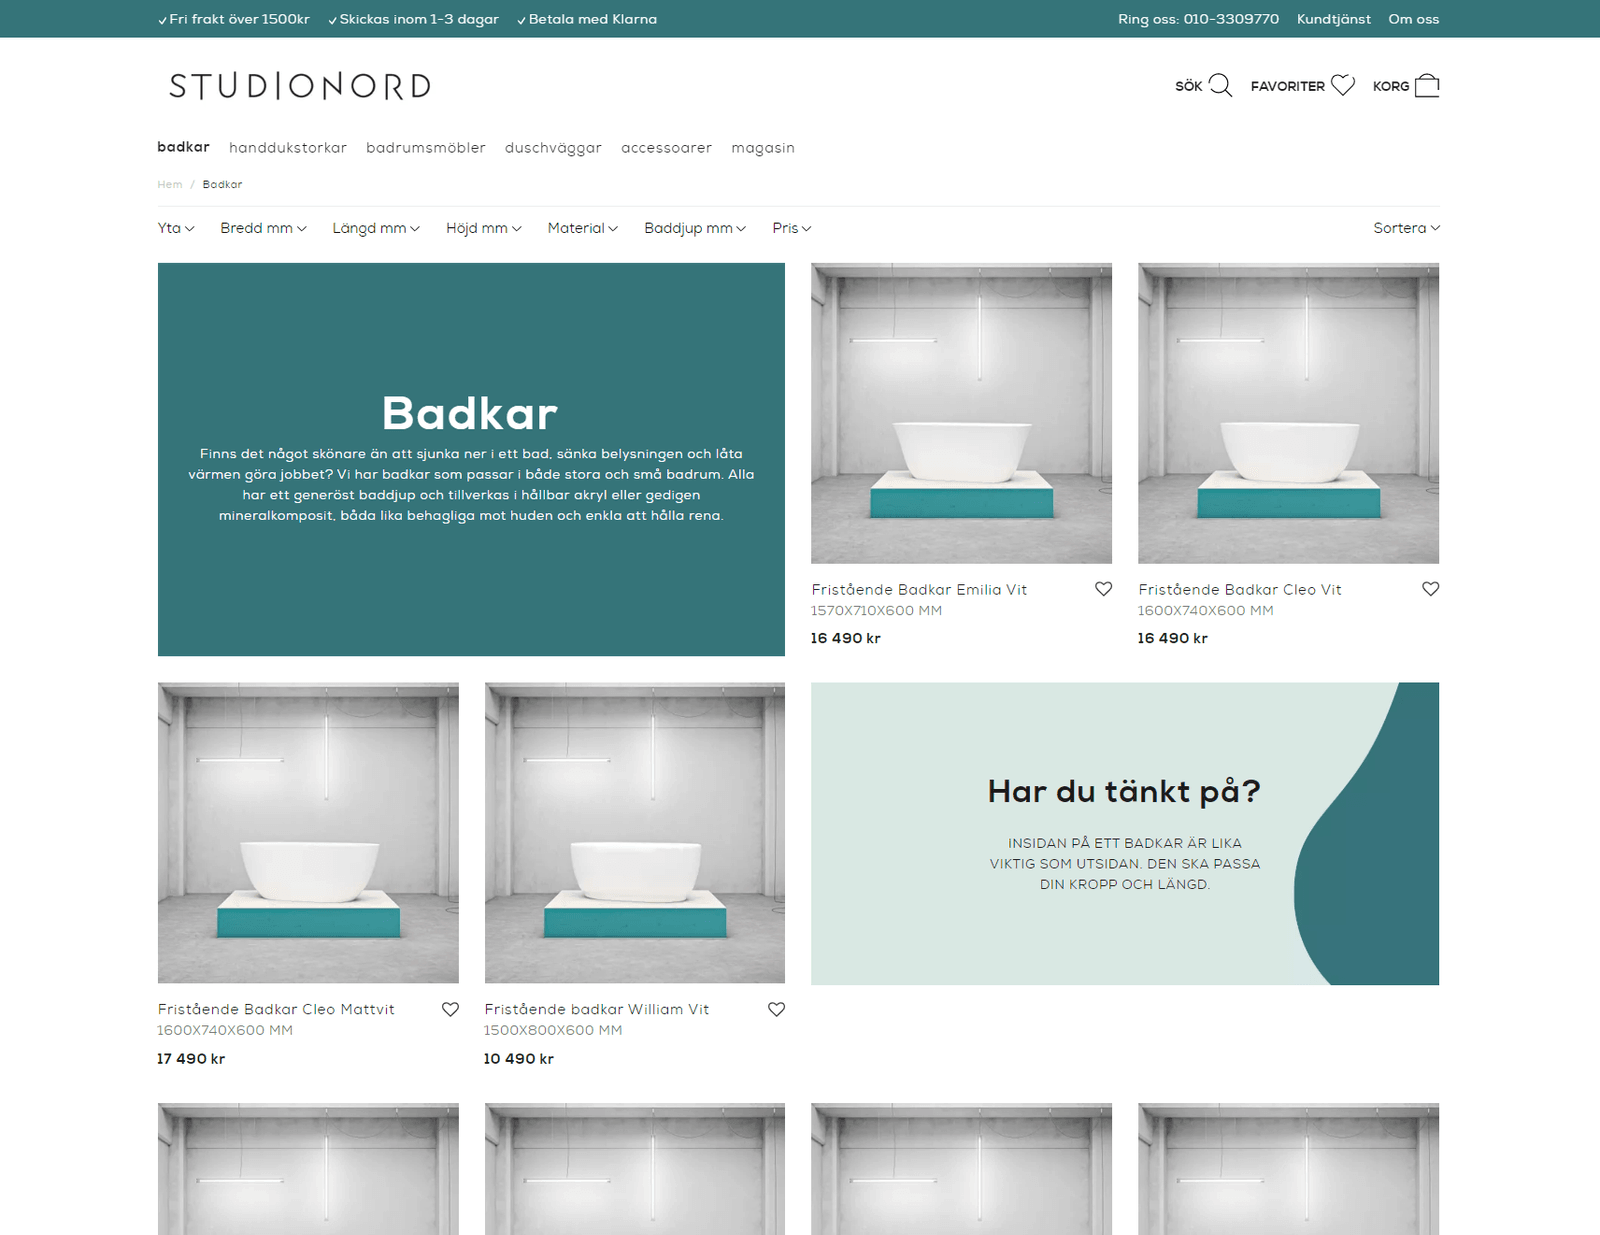Open the Fristående Badkar Emilia Vit title

[919, 590]
